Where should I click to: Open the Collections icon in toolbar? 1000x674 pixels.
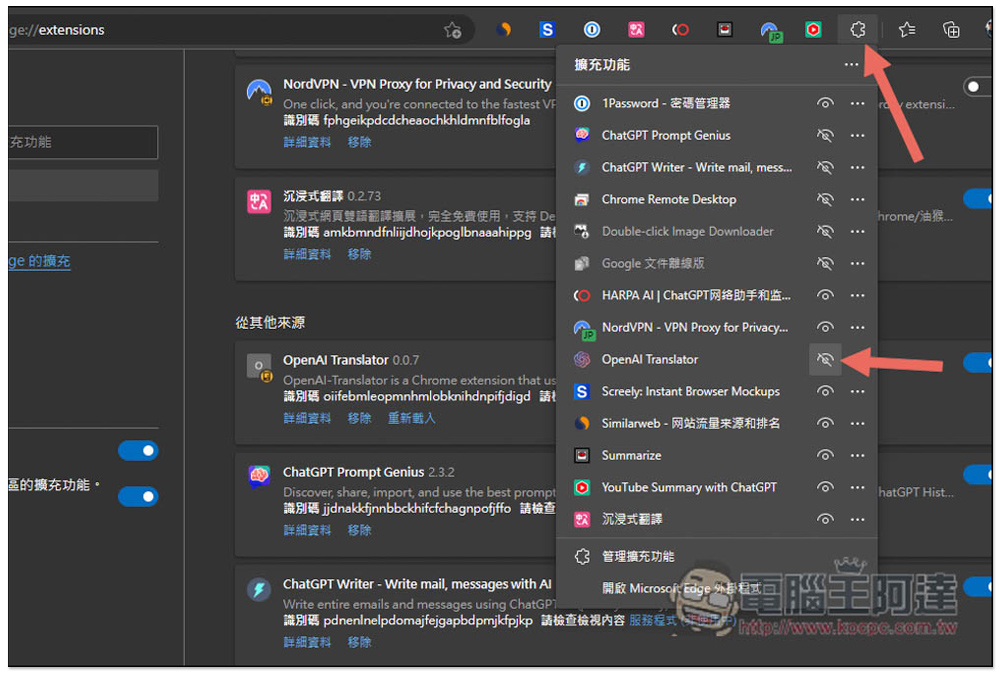[x=951, y=29]
